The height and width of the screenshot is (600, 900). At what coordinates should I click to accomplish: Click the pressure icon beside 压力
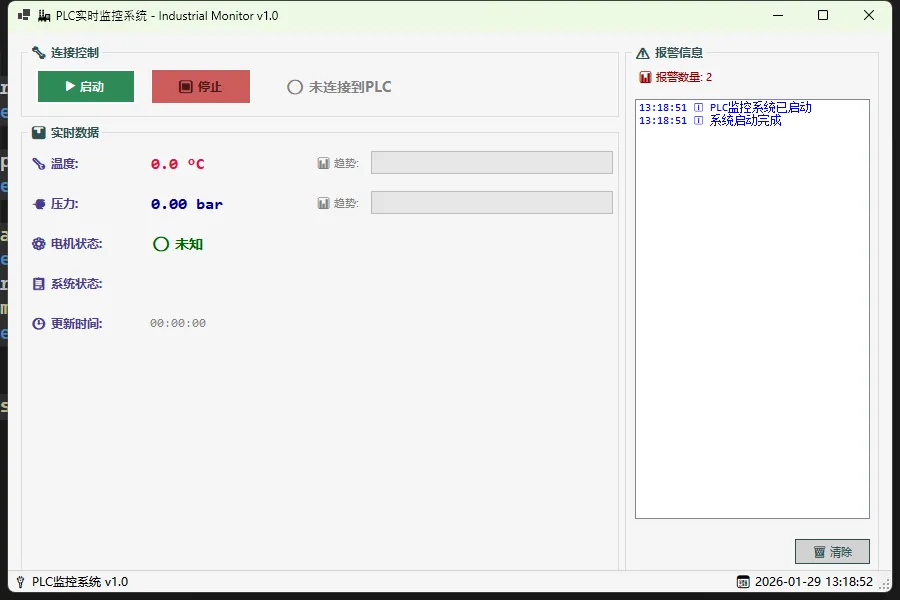38,204
